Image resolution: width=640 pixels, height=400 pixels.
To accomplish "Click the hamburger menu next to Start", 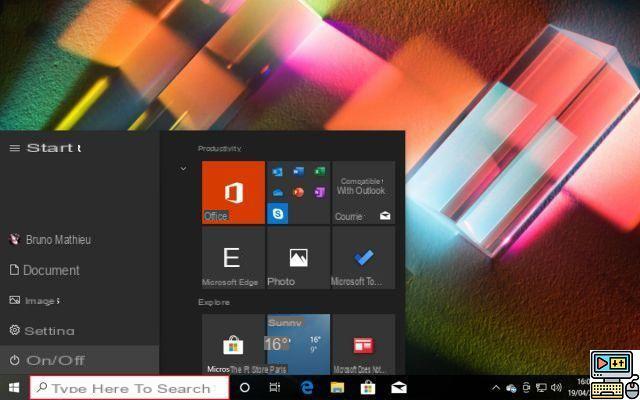I will click(x=15, y=148).
